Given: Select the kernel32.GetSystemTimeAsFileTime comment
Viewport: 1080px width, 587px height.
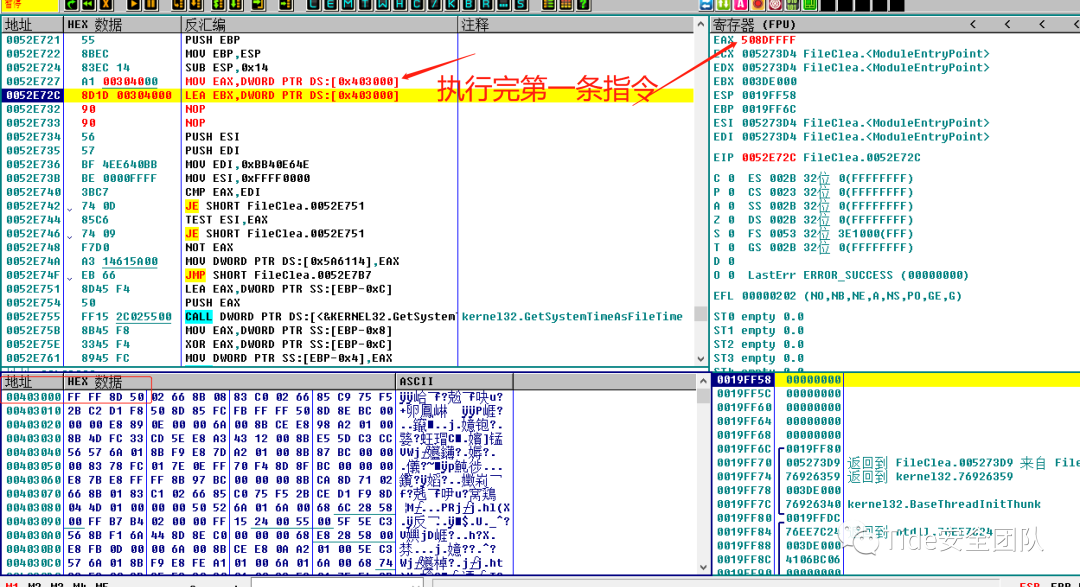Looking at the screenshot, I should point(572,316).
